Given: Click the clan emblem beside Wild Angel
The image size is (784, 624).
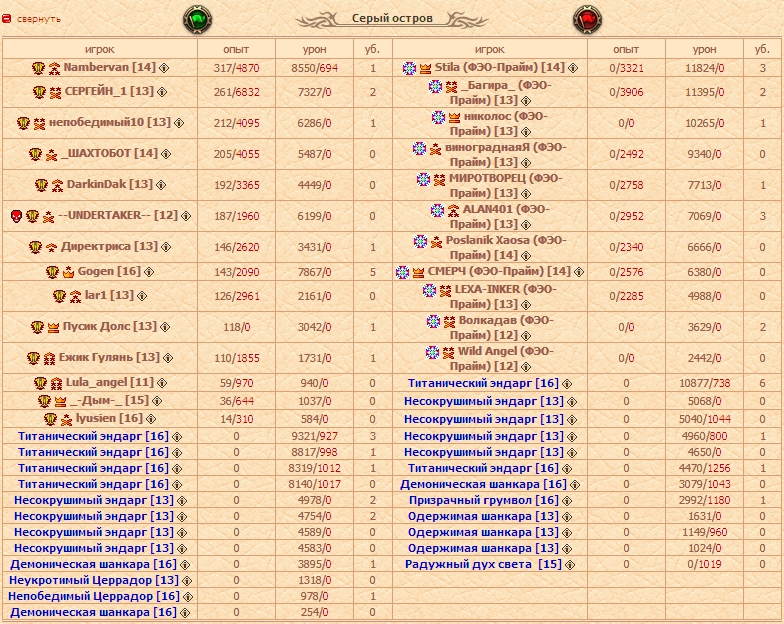Looking at the screenshot, I should [432, 352].
